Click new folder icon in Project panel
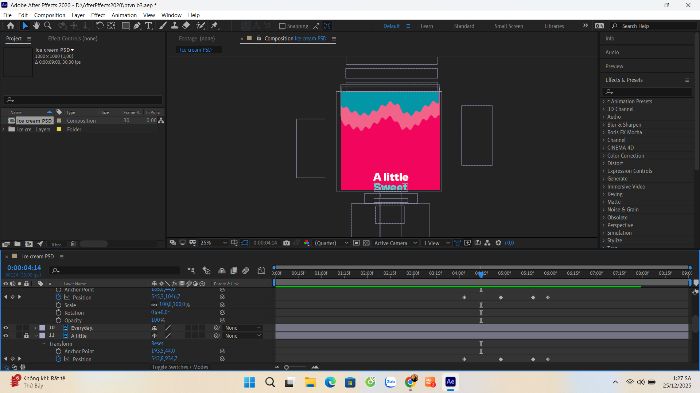 (x=17, y=244)
